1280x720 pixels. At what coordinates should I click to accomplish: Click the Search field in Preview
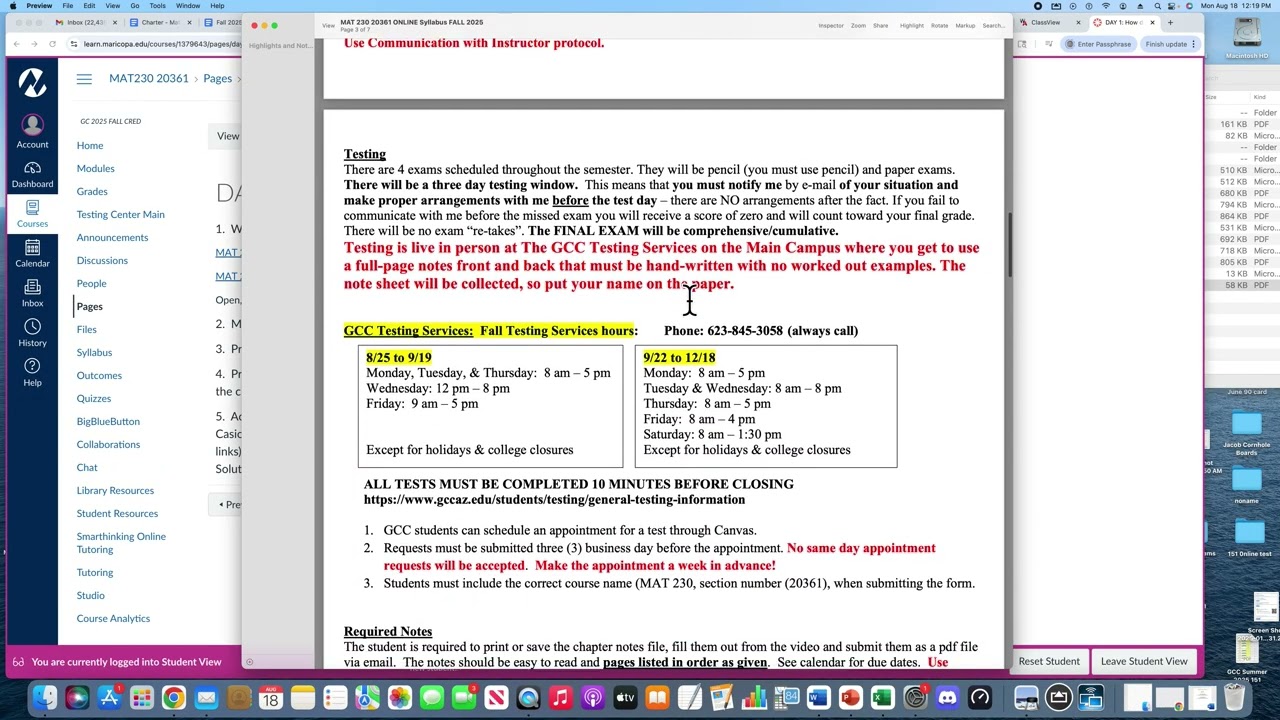tap(993, 25)
